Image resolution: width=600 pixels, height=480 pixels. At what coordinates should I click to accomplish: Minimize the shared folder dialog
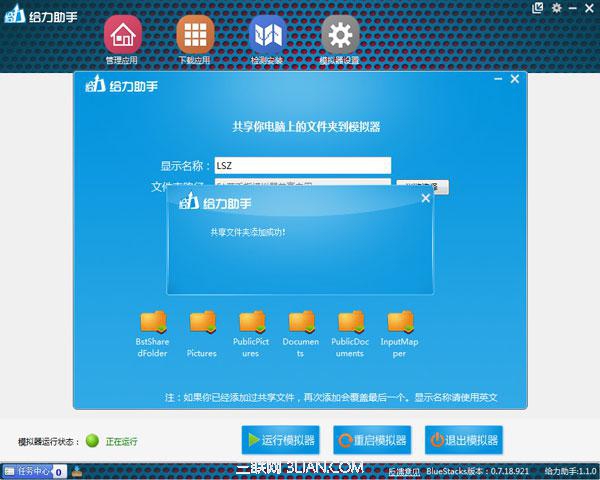click(498, 79)
